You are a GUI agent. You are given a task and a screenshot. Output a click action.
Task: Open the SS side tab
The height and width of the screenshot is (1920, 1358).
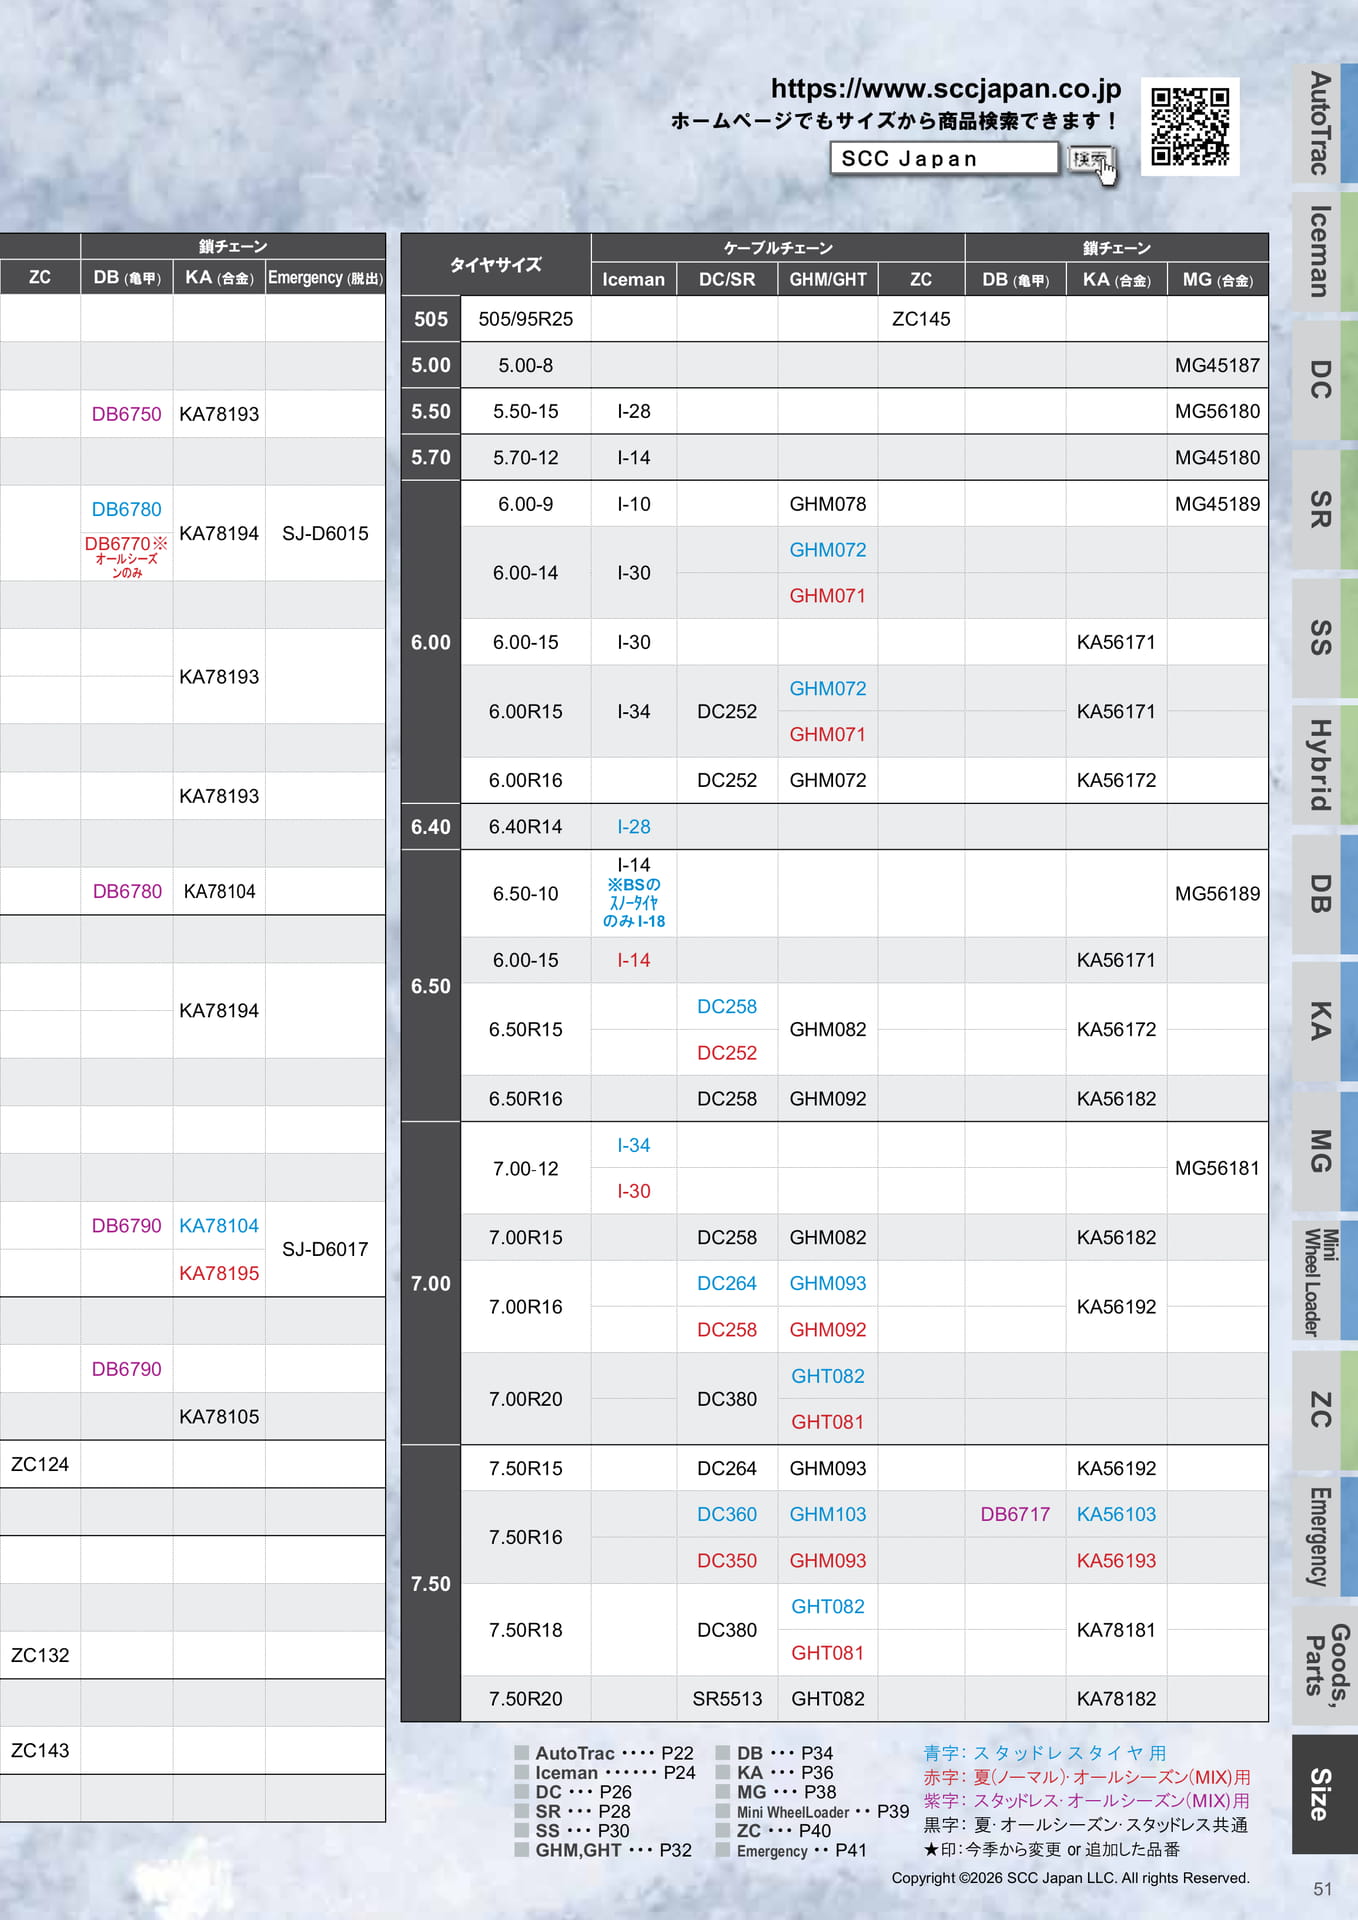1324,637
